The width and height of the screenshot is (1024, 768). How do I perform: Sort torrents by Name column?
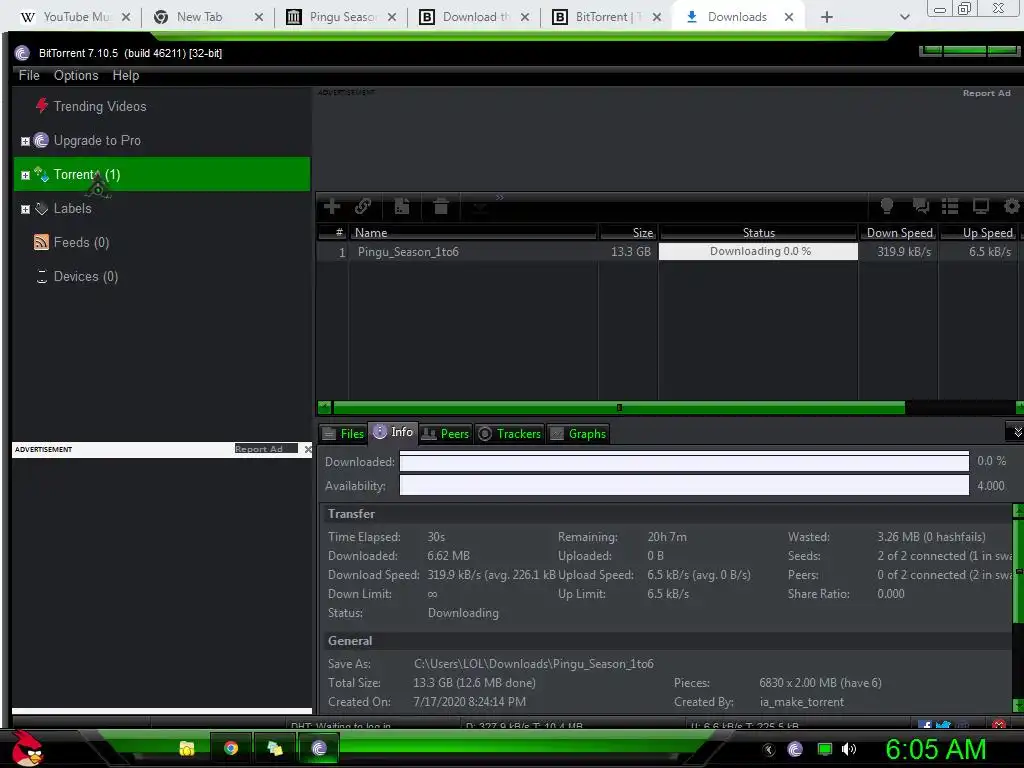pyautogui.click(x=473, y=232)
